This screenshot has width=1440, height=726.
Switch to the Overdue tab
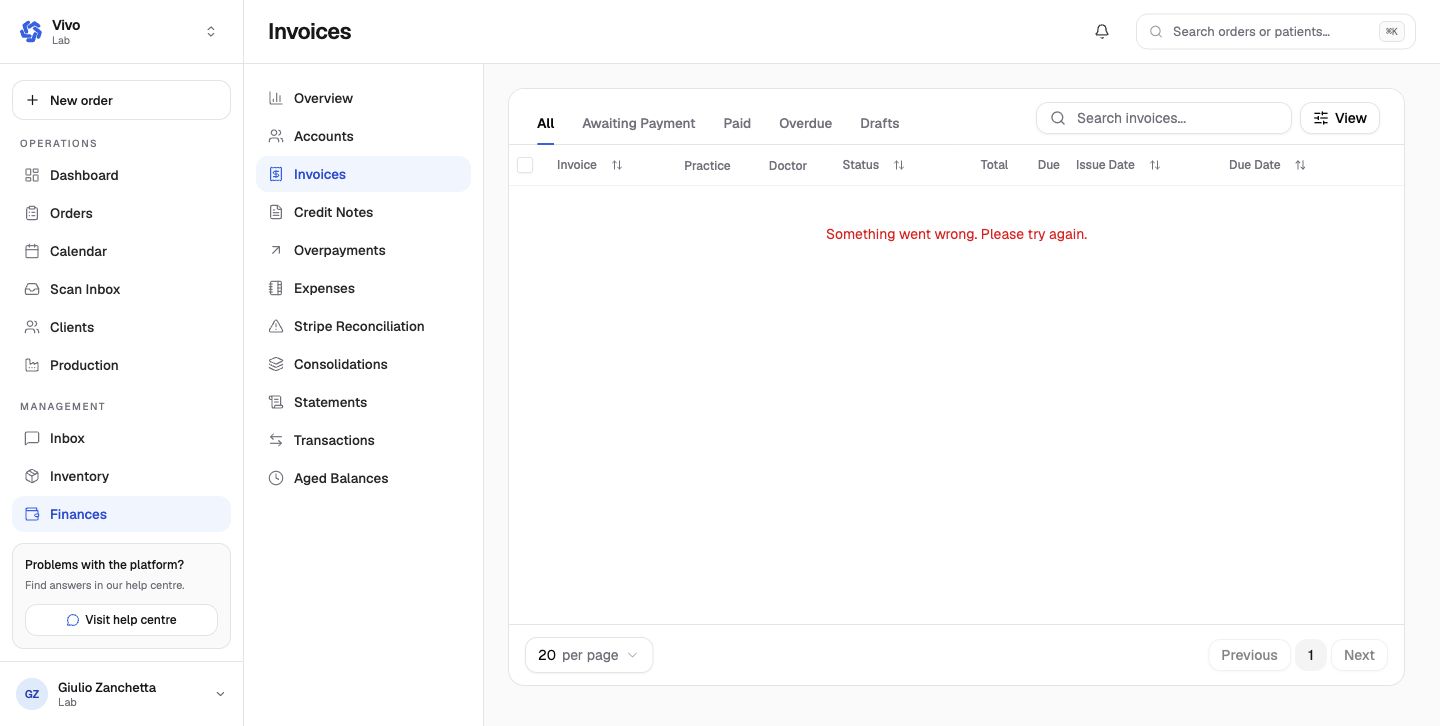coord(805,123)
